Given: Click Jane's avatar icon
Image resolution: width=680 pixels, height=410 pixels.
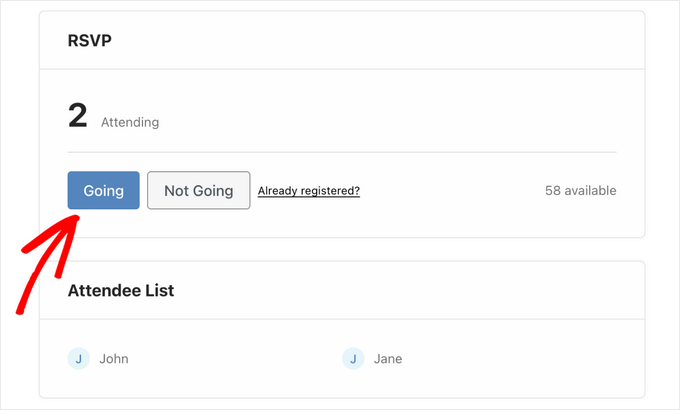Looking at the screenshot, I should click(x=353, y=358).
